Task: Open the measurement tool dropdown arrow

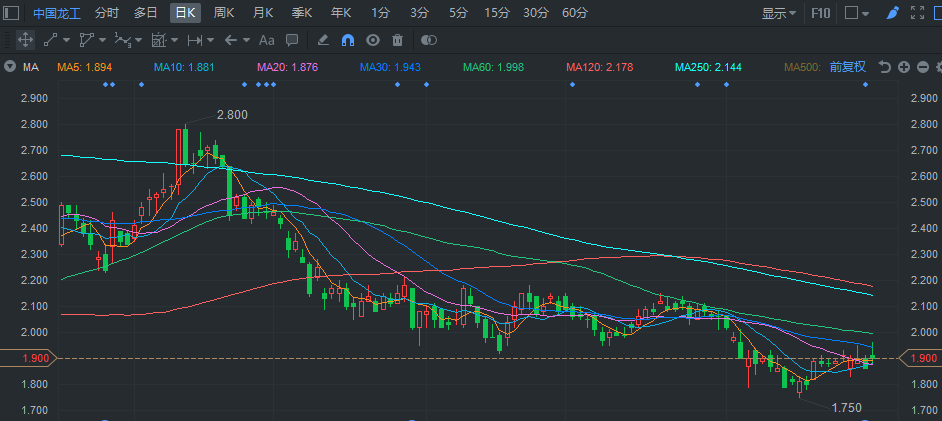Action: [x=174, y=40]
